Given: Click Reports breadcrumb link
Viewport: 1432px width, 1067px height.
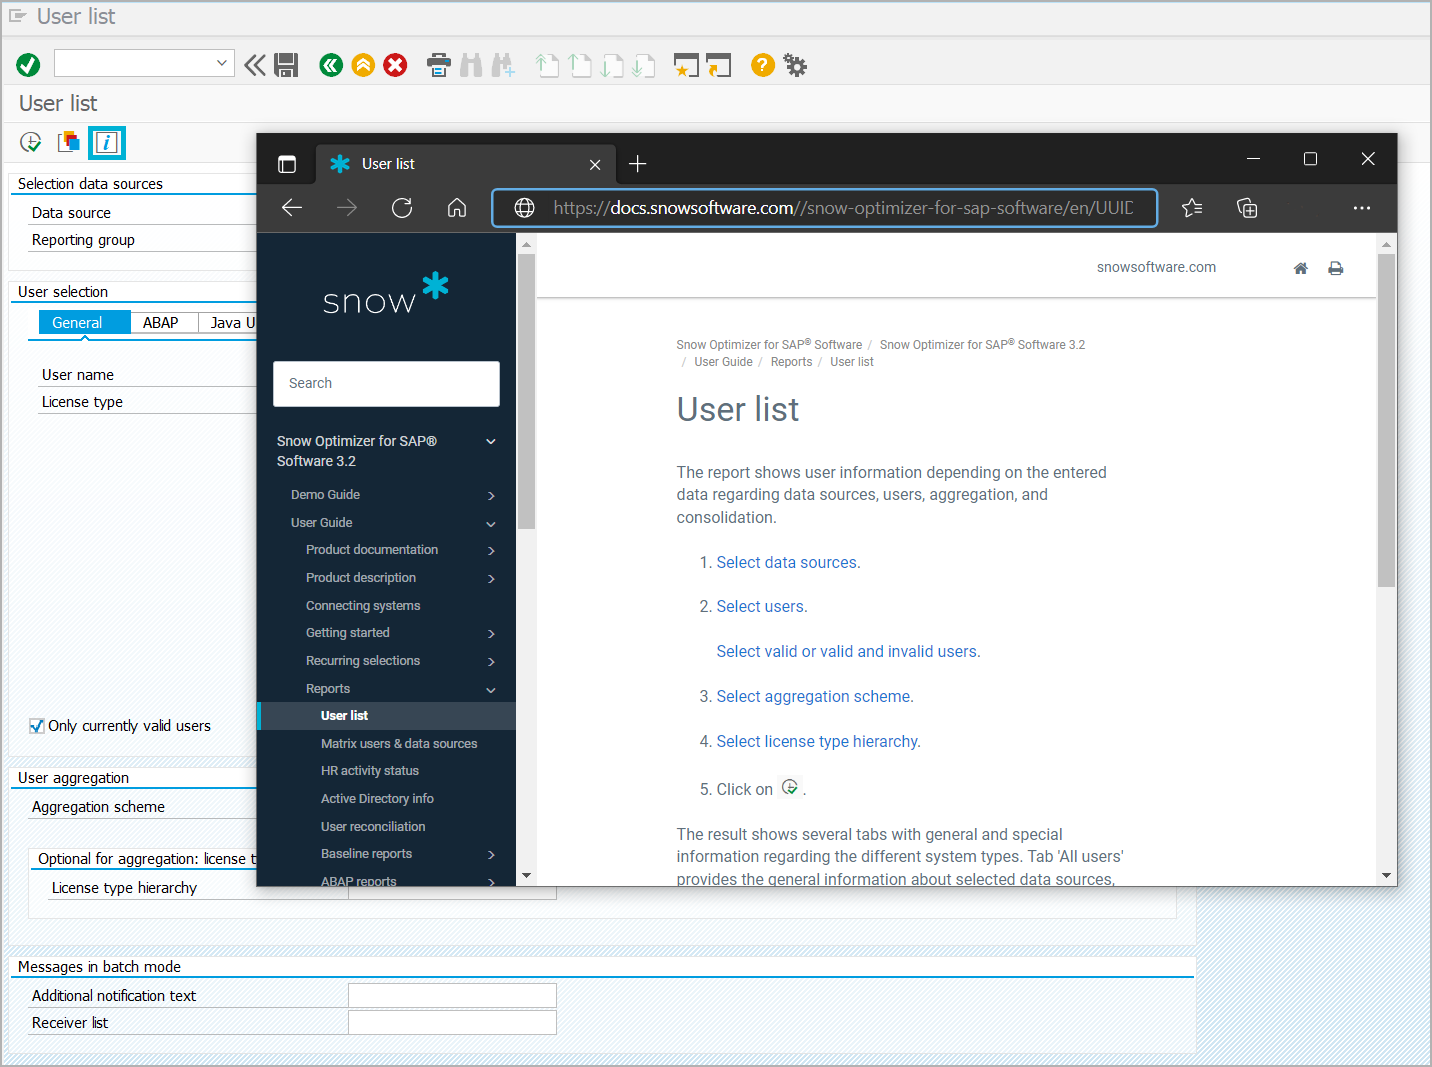Looking at the screenshot, I should click(791, 362).
